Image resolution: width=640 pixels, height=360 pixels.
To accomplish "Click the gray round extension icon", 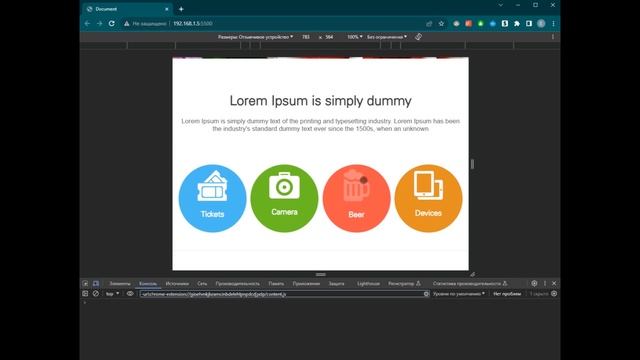I will click(x=456, y=24).
